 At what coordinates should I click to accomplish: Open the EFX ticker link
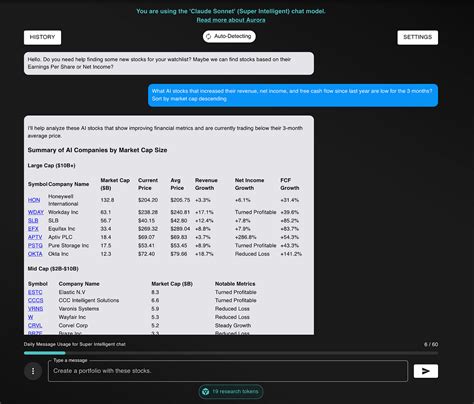33,229
